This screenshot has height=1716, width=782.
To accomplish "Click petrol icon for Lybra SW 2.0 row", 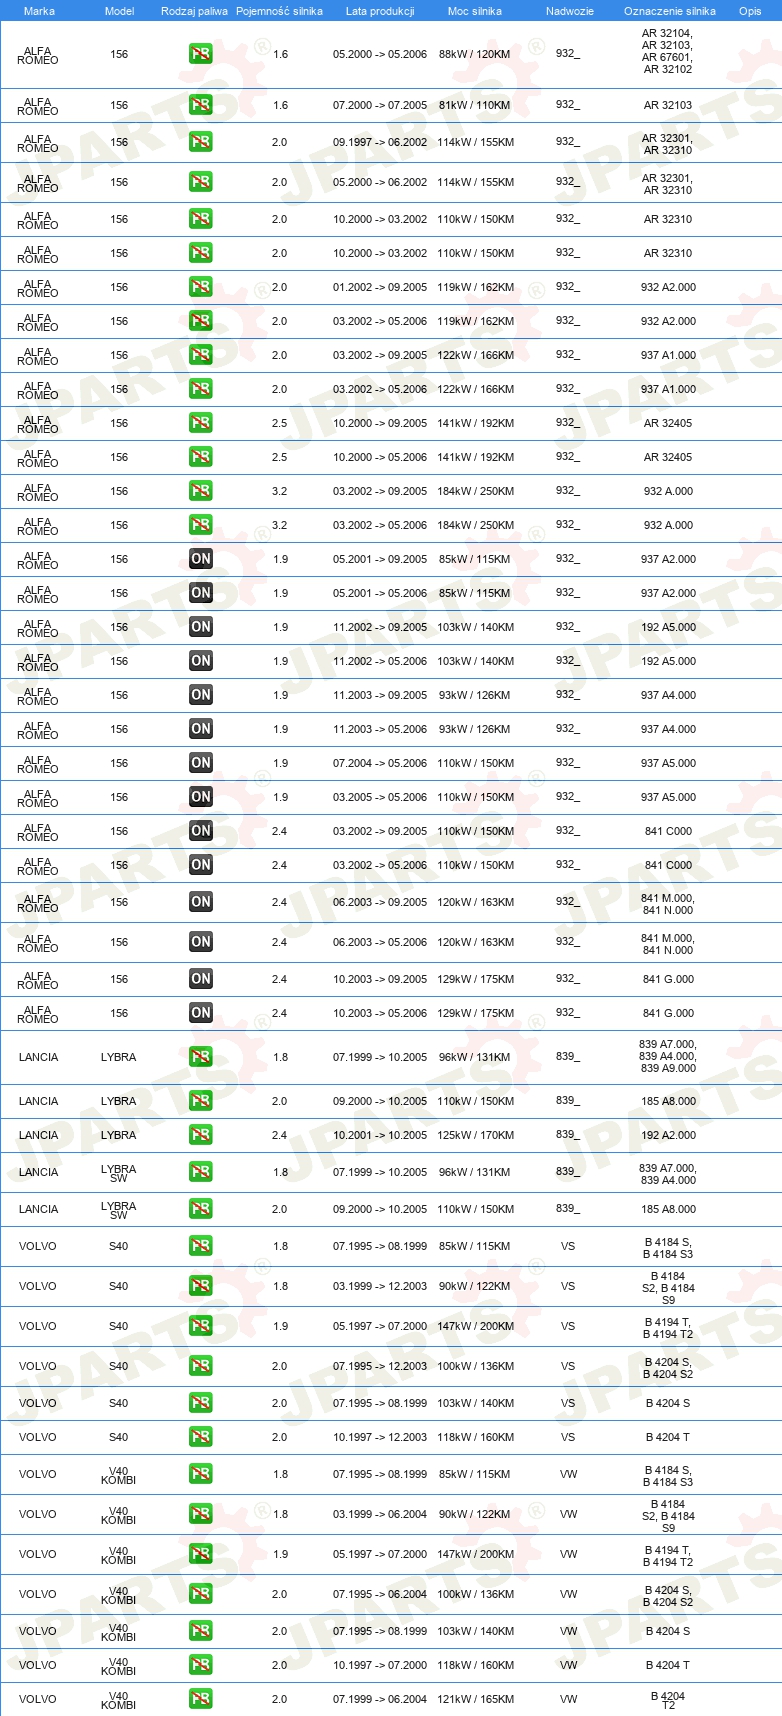I will [201, 1209].
